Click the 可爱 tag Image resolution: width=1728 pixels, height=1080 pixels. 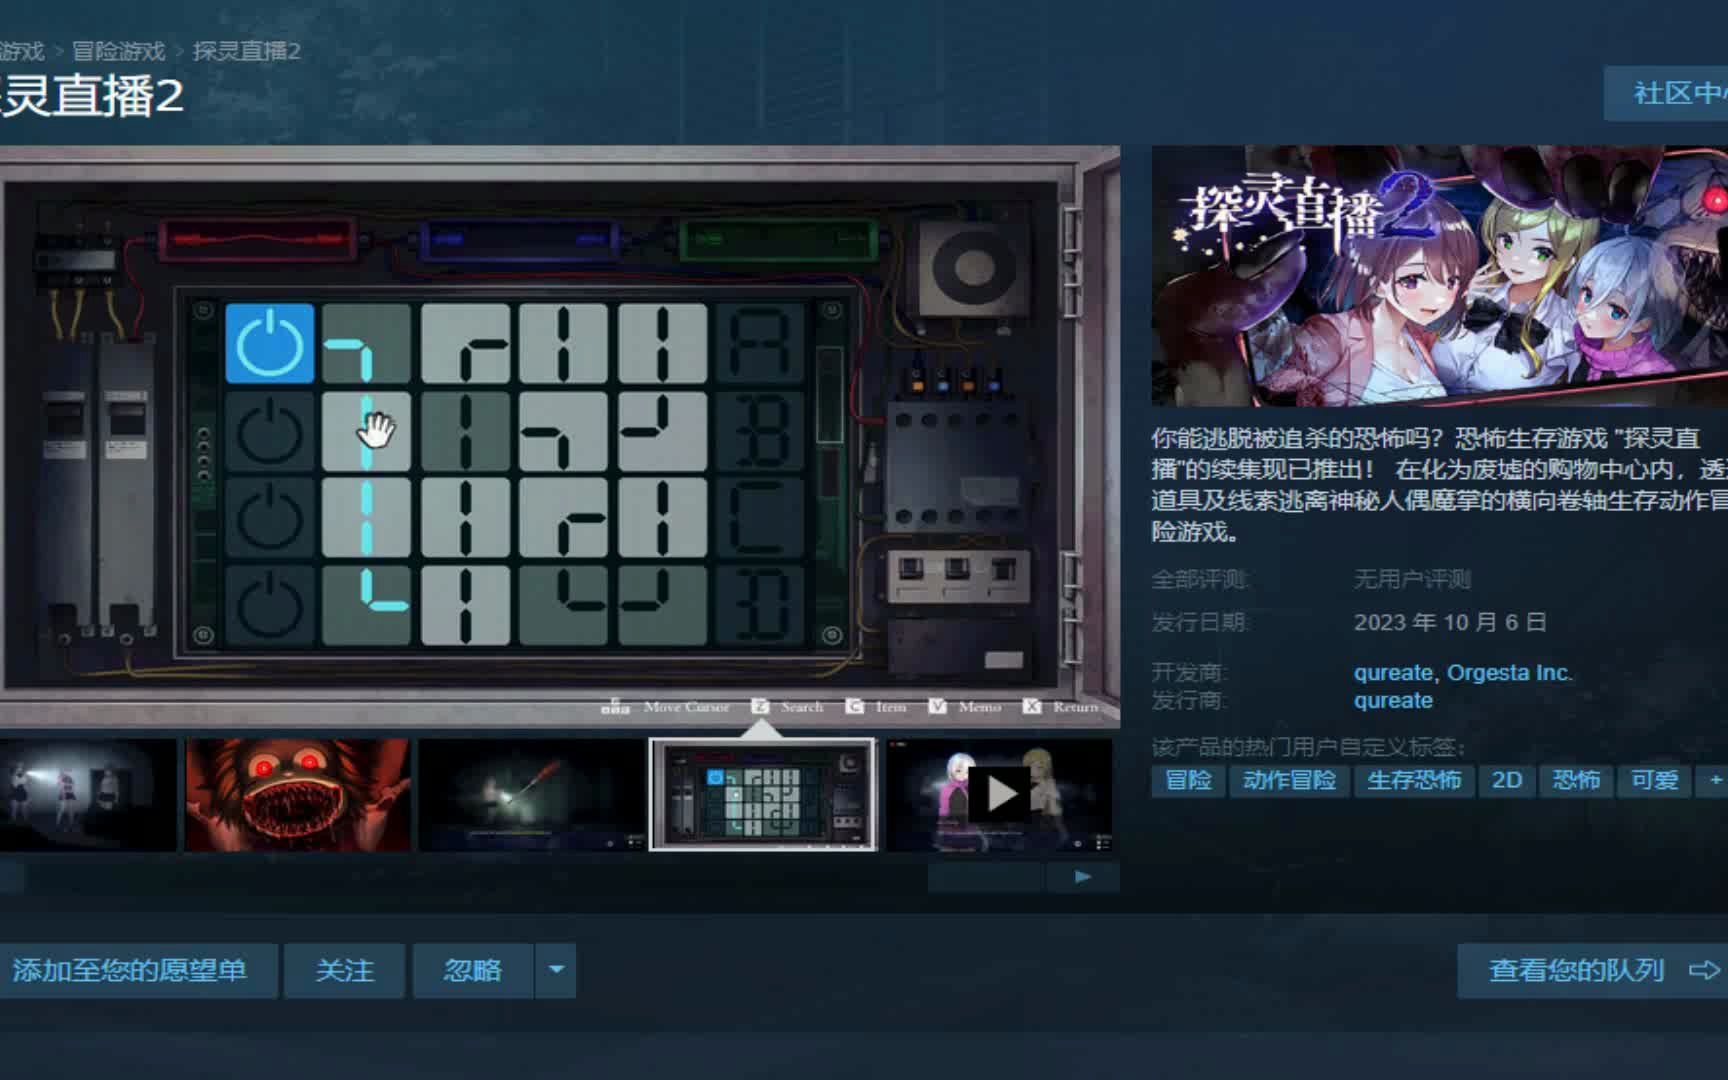1657,781
